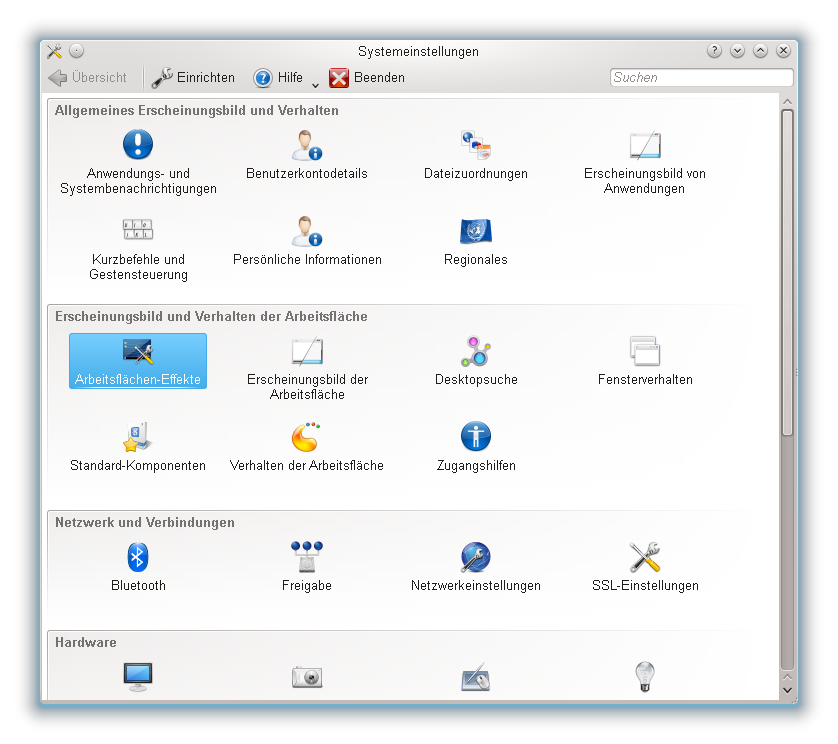Image resolution: width=838 pixels, height=744 pixels.
Task: Click Einrichten in the toolbar
Action: 193,78
